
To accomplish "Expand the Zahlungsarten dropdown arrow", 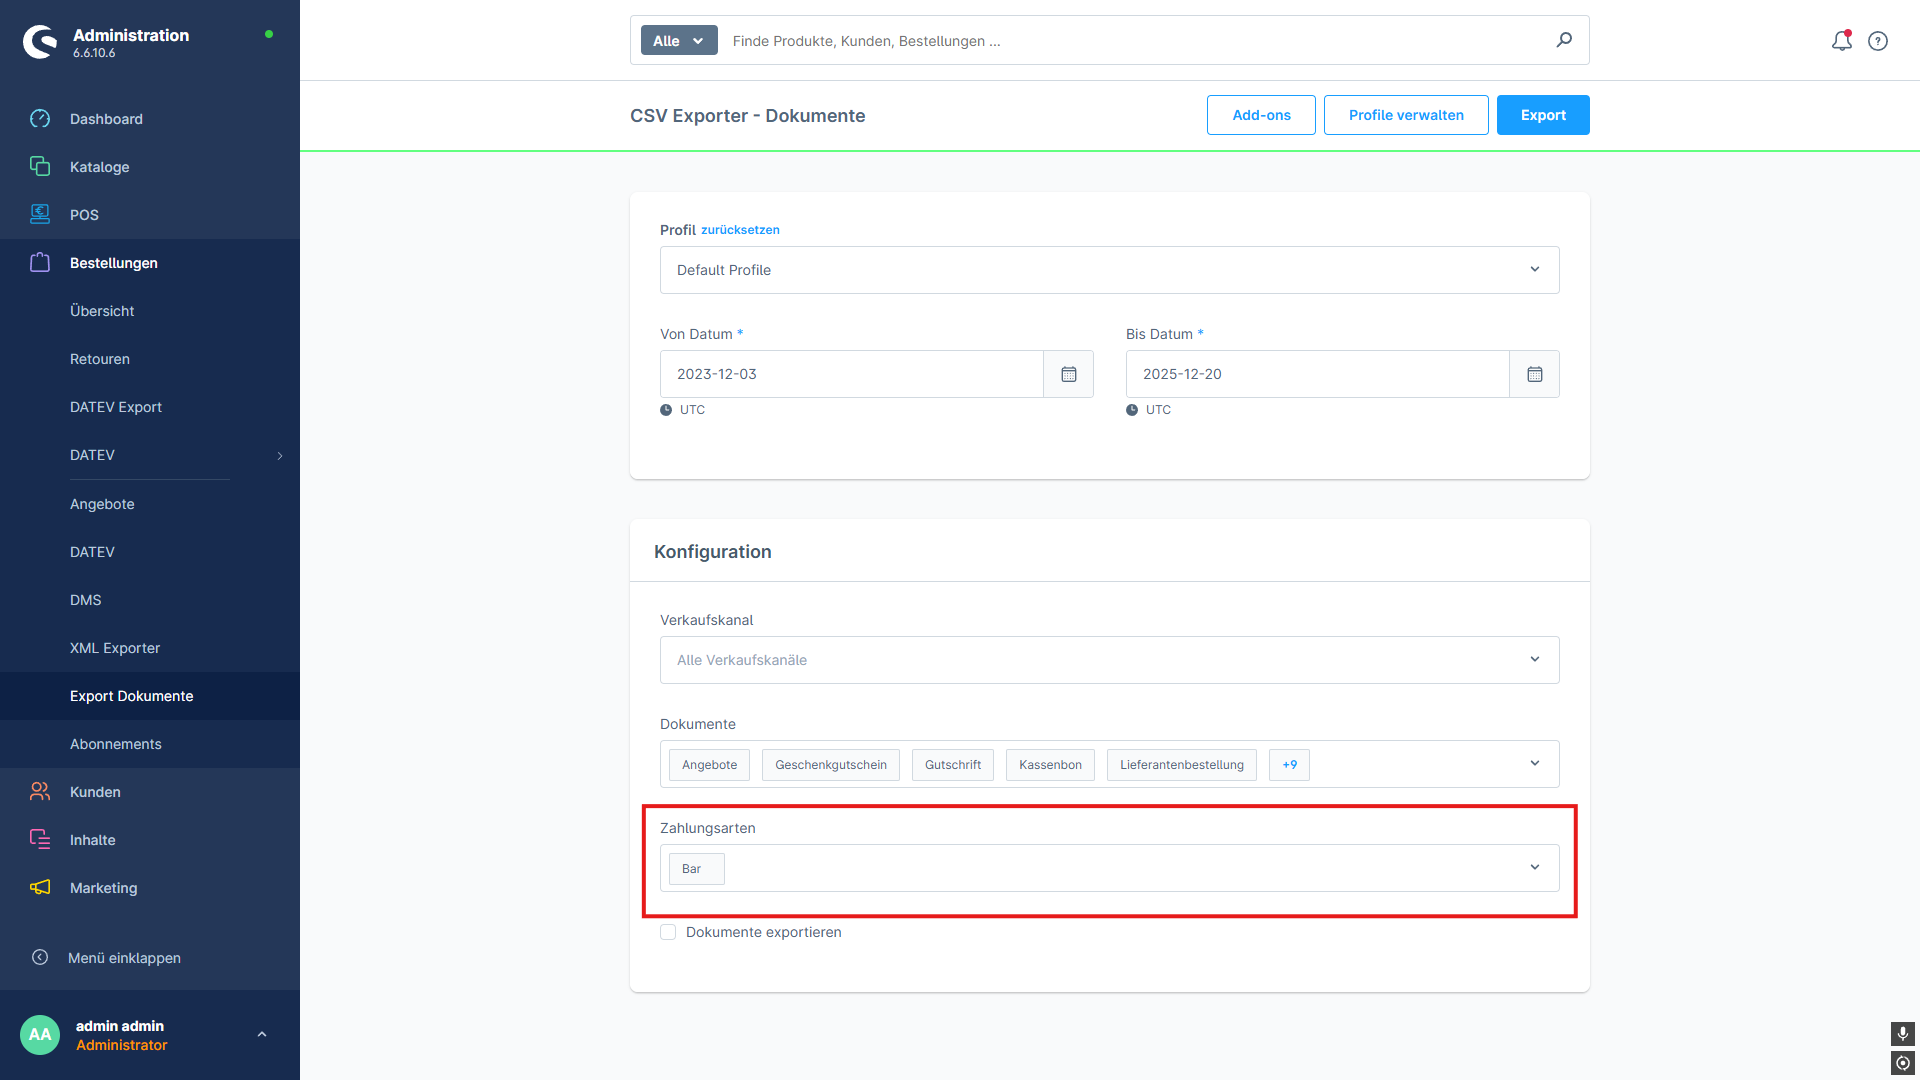I will tap(1534, 868).
